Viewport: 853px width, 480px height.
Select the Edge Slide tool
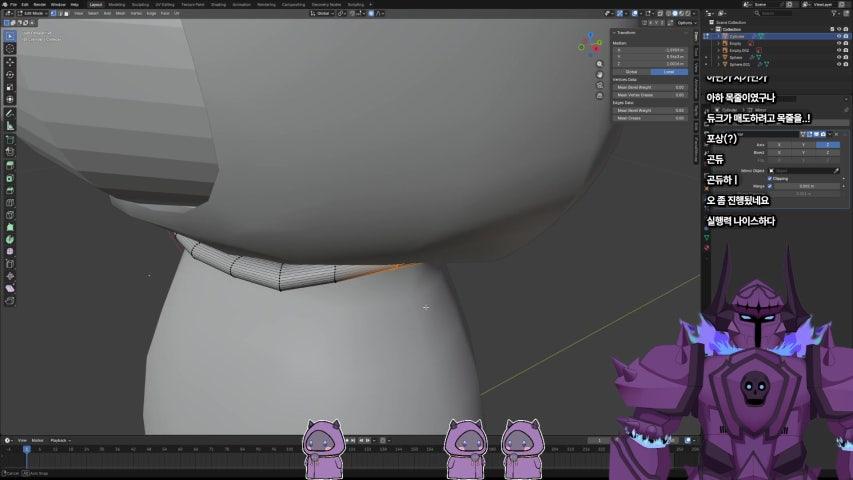10,264
